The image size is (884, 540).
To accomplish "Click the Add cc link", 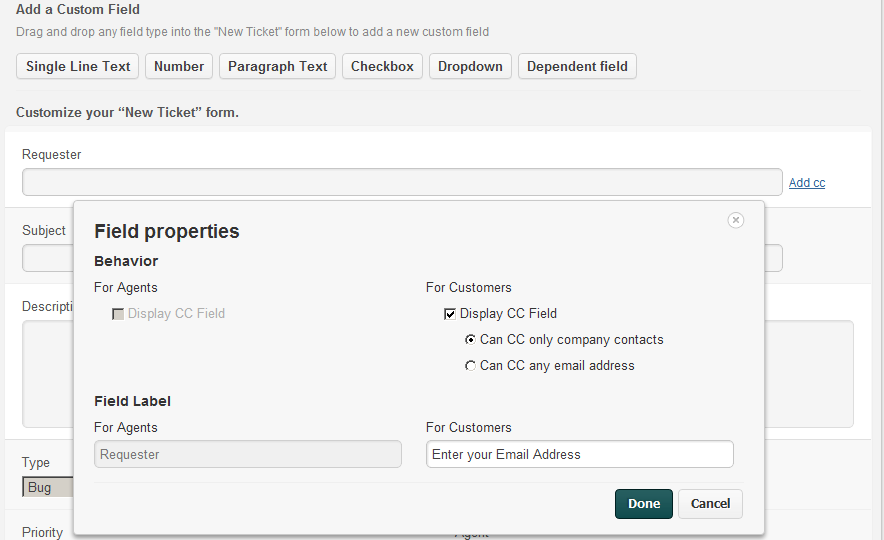I will (x=806, y=183).
